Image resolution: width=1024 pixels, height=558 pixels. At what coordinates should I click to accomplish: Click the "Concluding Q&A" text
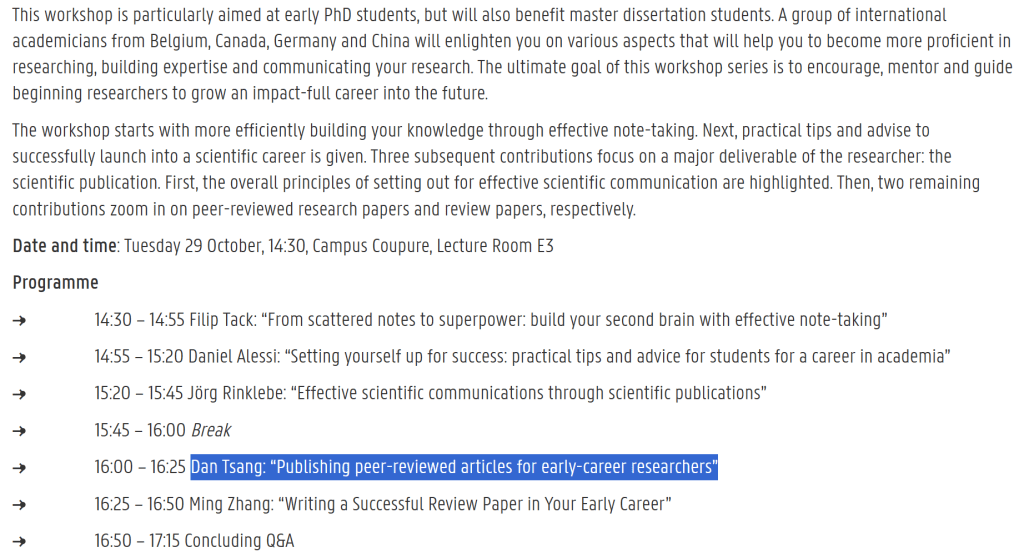click(239, 542)
